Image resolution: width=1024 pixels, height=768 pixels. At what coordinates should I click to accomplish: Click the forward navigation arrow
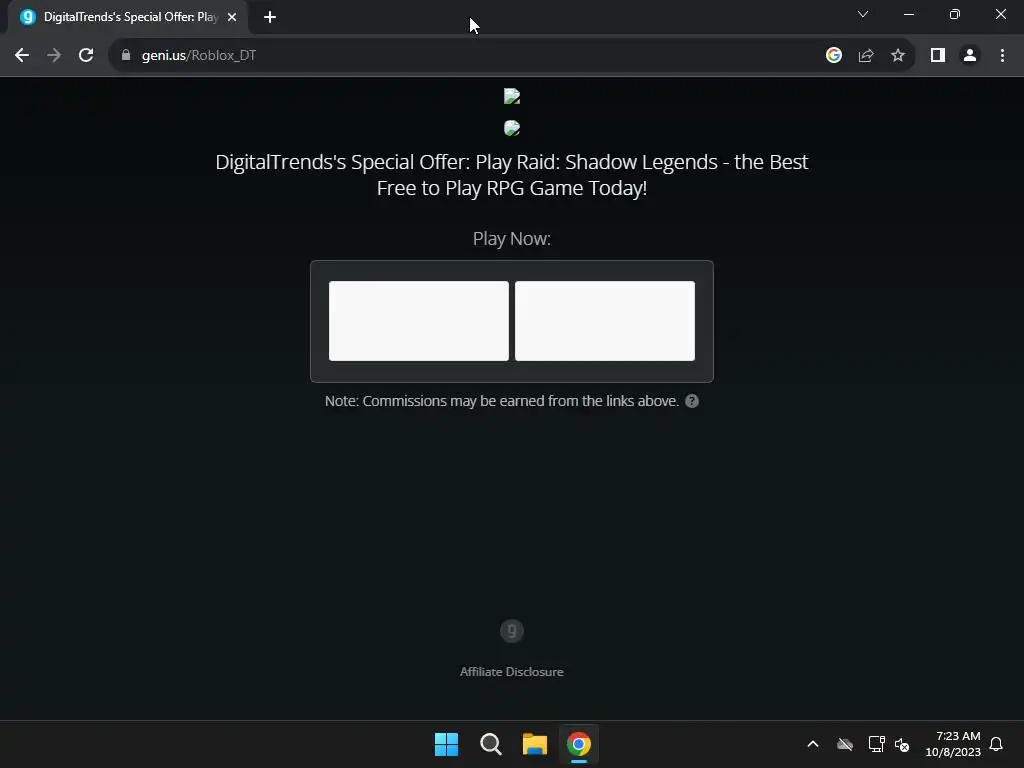click(x=54, y=56)
